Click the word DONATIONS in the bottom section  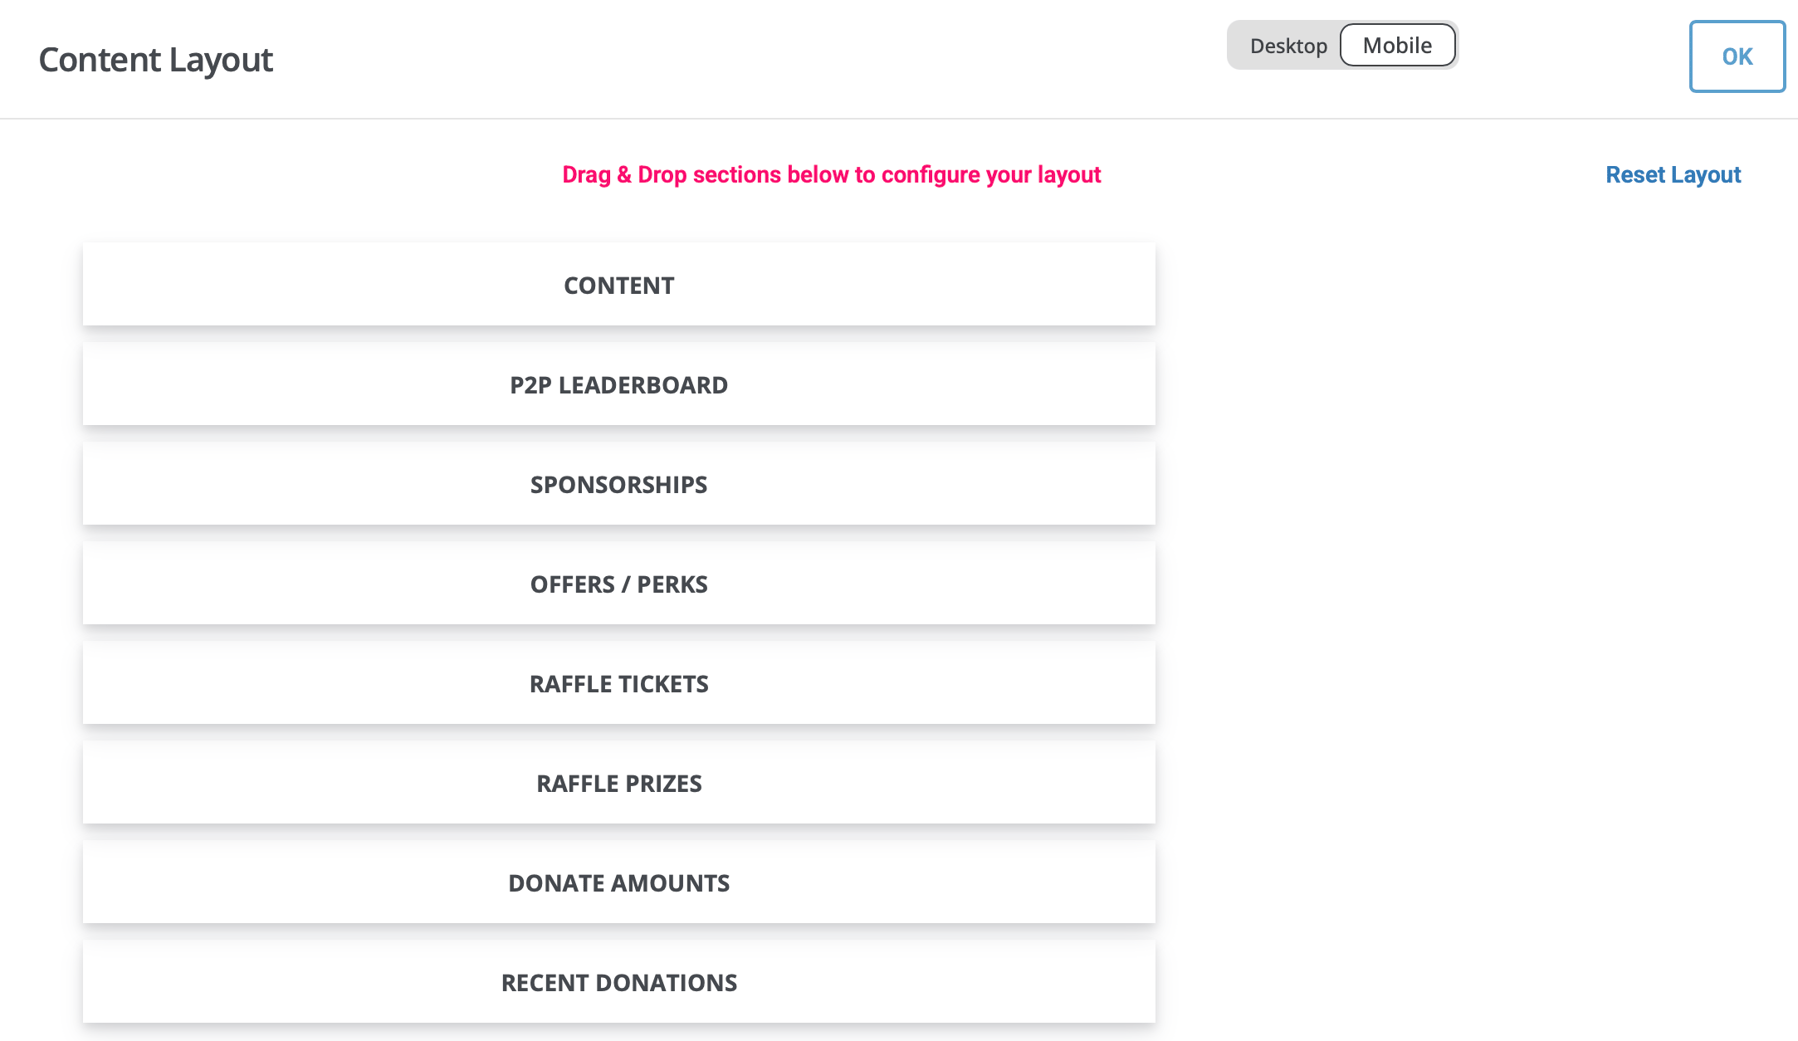coord(666,983)
